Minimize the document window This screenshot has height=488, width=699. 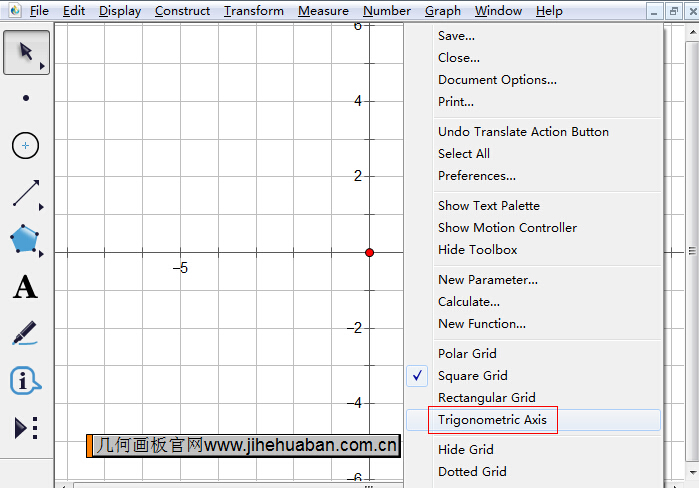pos(654,11)
